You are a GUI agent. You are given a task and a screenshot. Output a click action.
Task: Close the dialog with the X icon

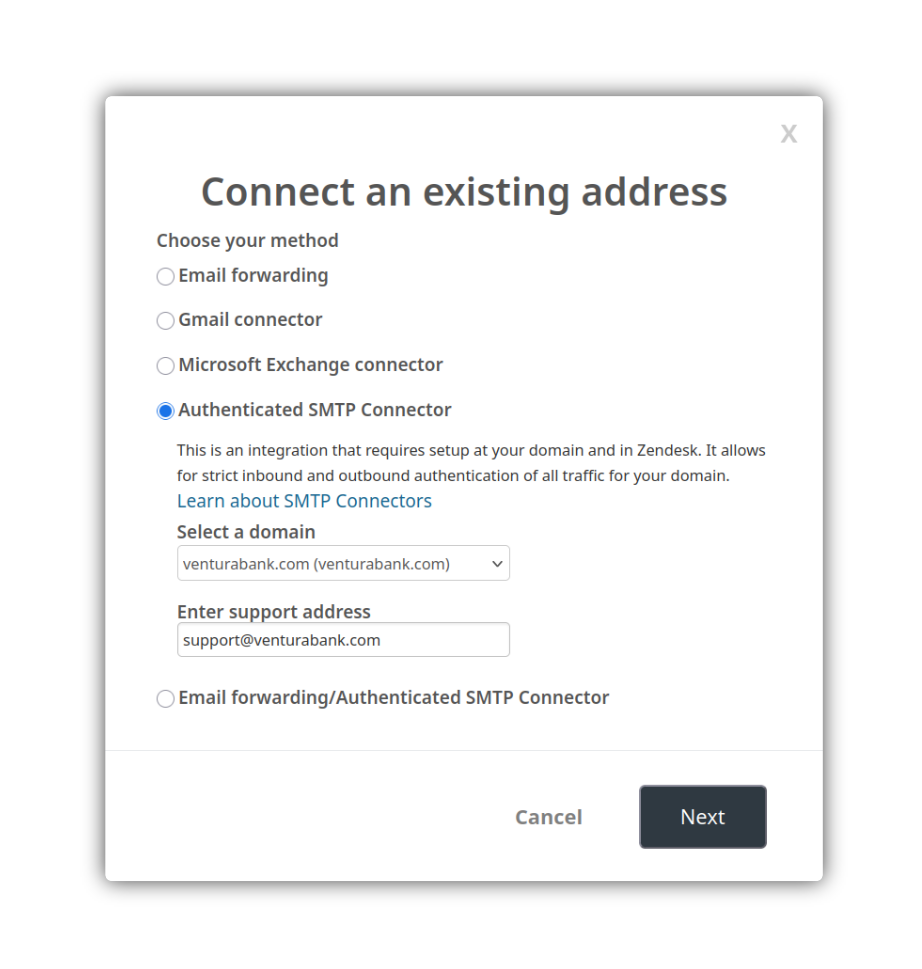789,134
